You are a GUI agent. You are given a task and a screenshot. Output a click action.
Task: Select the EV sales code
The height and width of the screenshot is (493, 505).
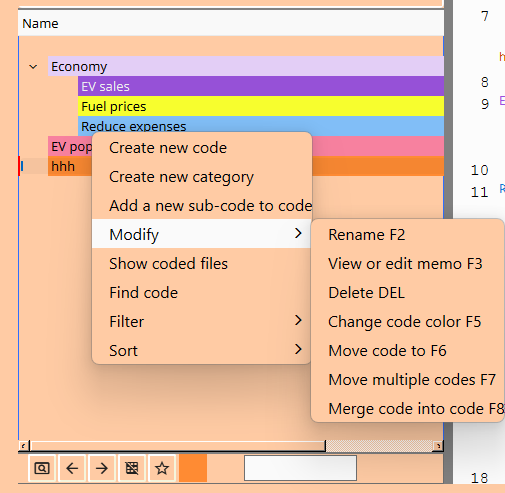coord(261,86)
